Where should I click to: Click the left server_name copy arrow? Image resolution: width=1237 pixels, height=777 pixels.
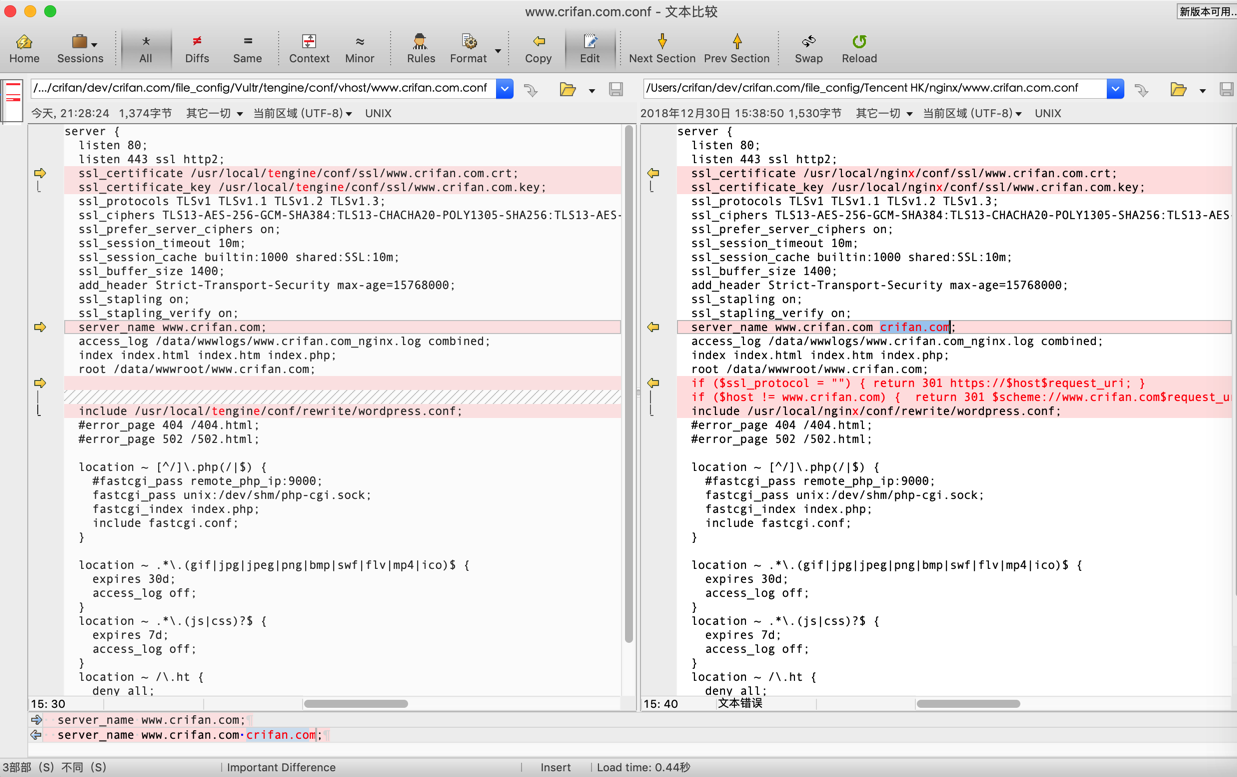40,327
